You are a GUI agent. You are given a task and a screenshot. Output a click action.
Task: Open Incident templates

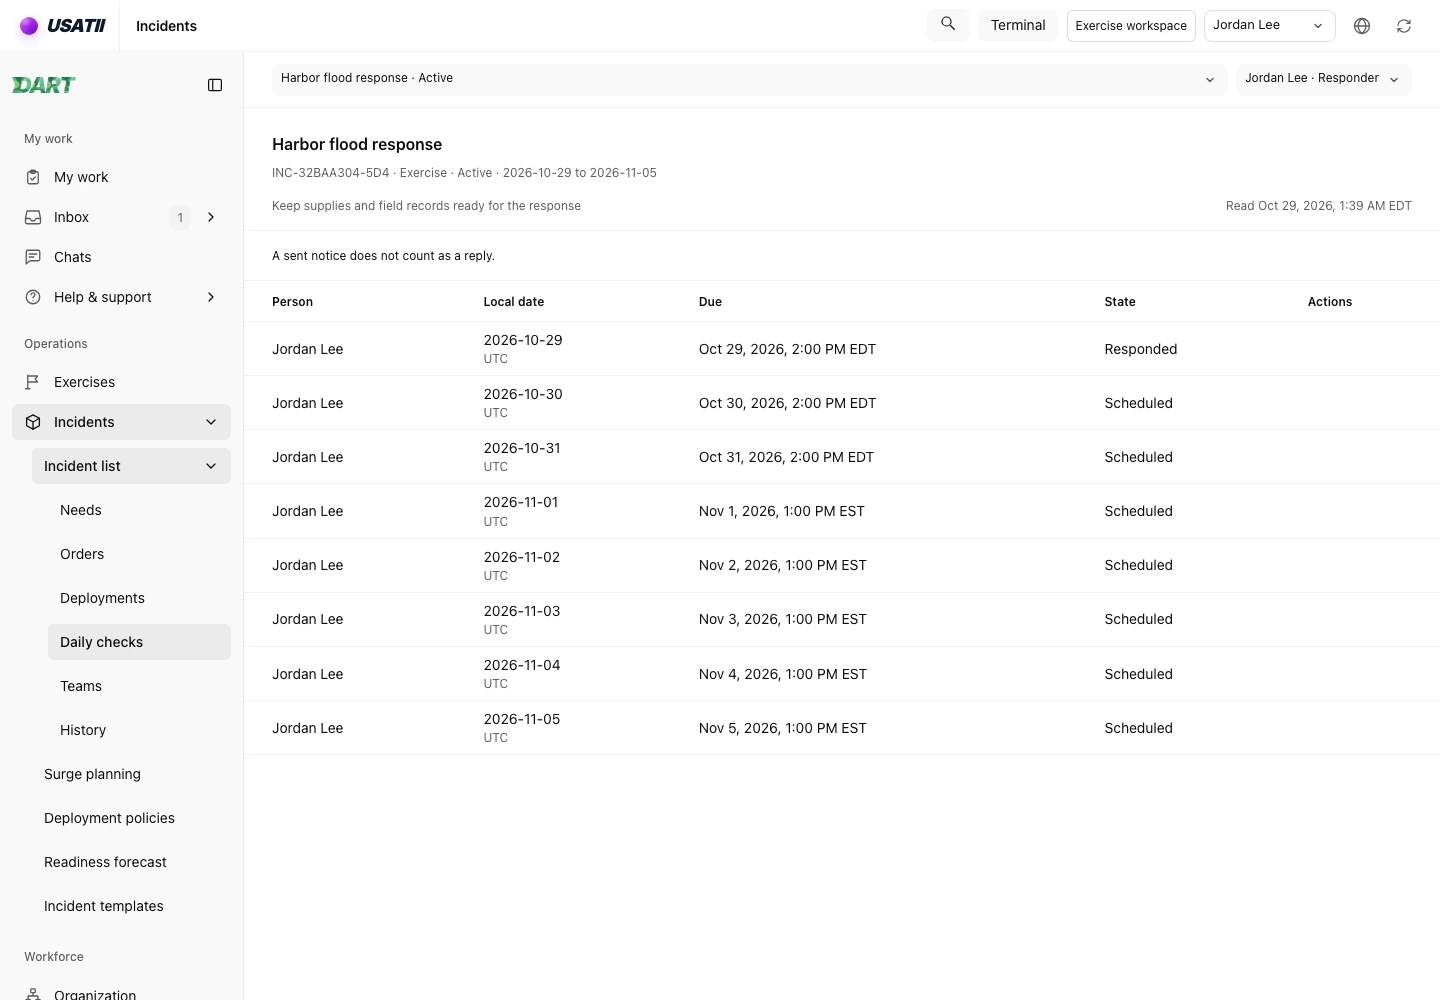pos(131,906)
